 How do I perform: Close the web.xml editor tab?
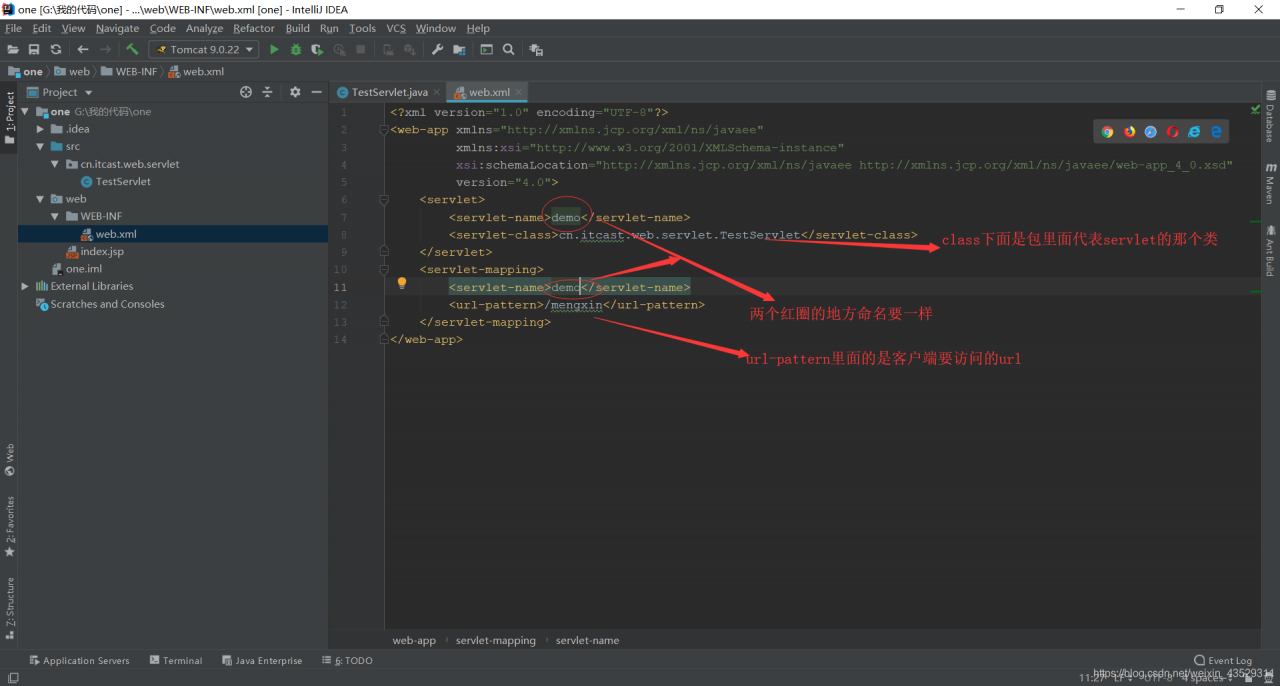click(x=520, y=92)
